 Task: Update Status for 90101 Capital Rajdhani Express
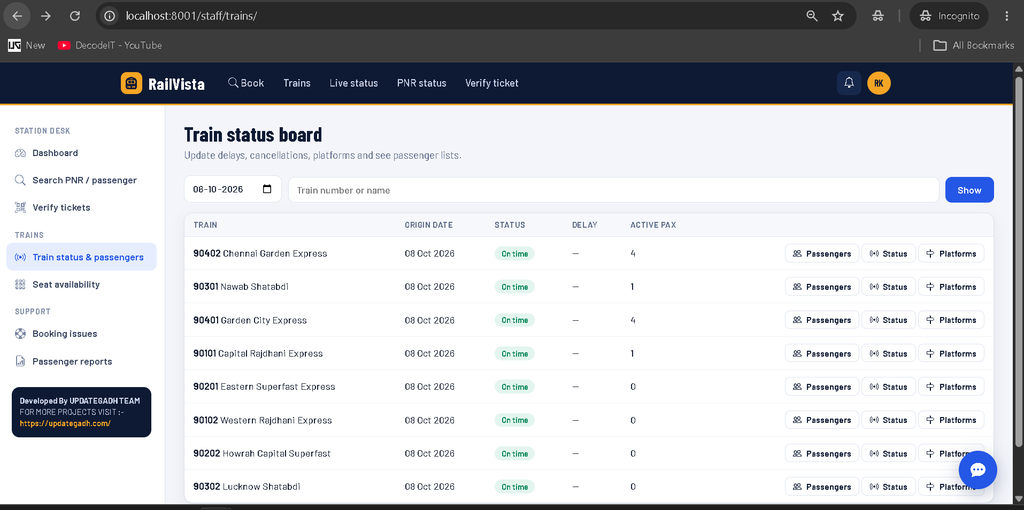889,353
